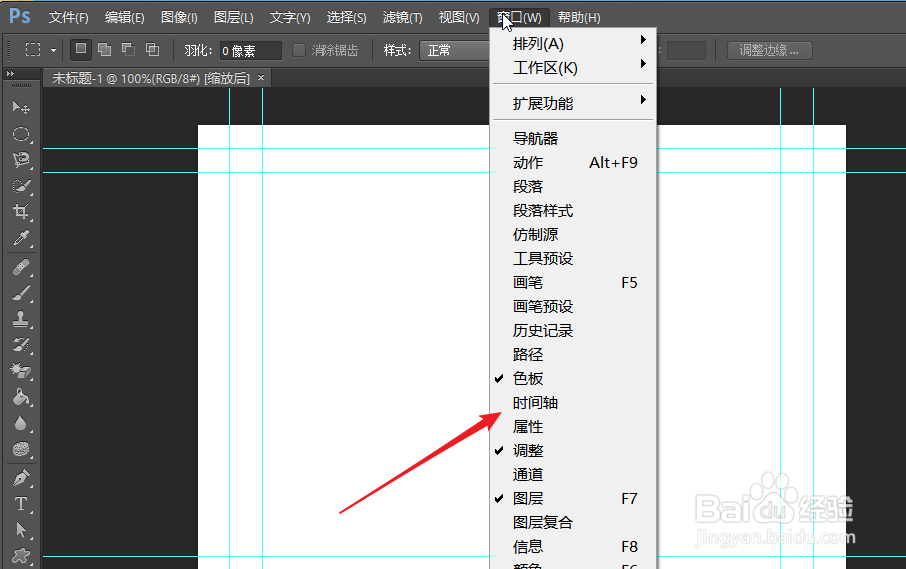Screen dimensions: 906x569
Task: Open the 帮助(H) menu
Action: (x=579, y=17)
